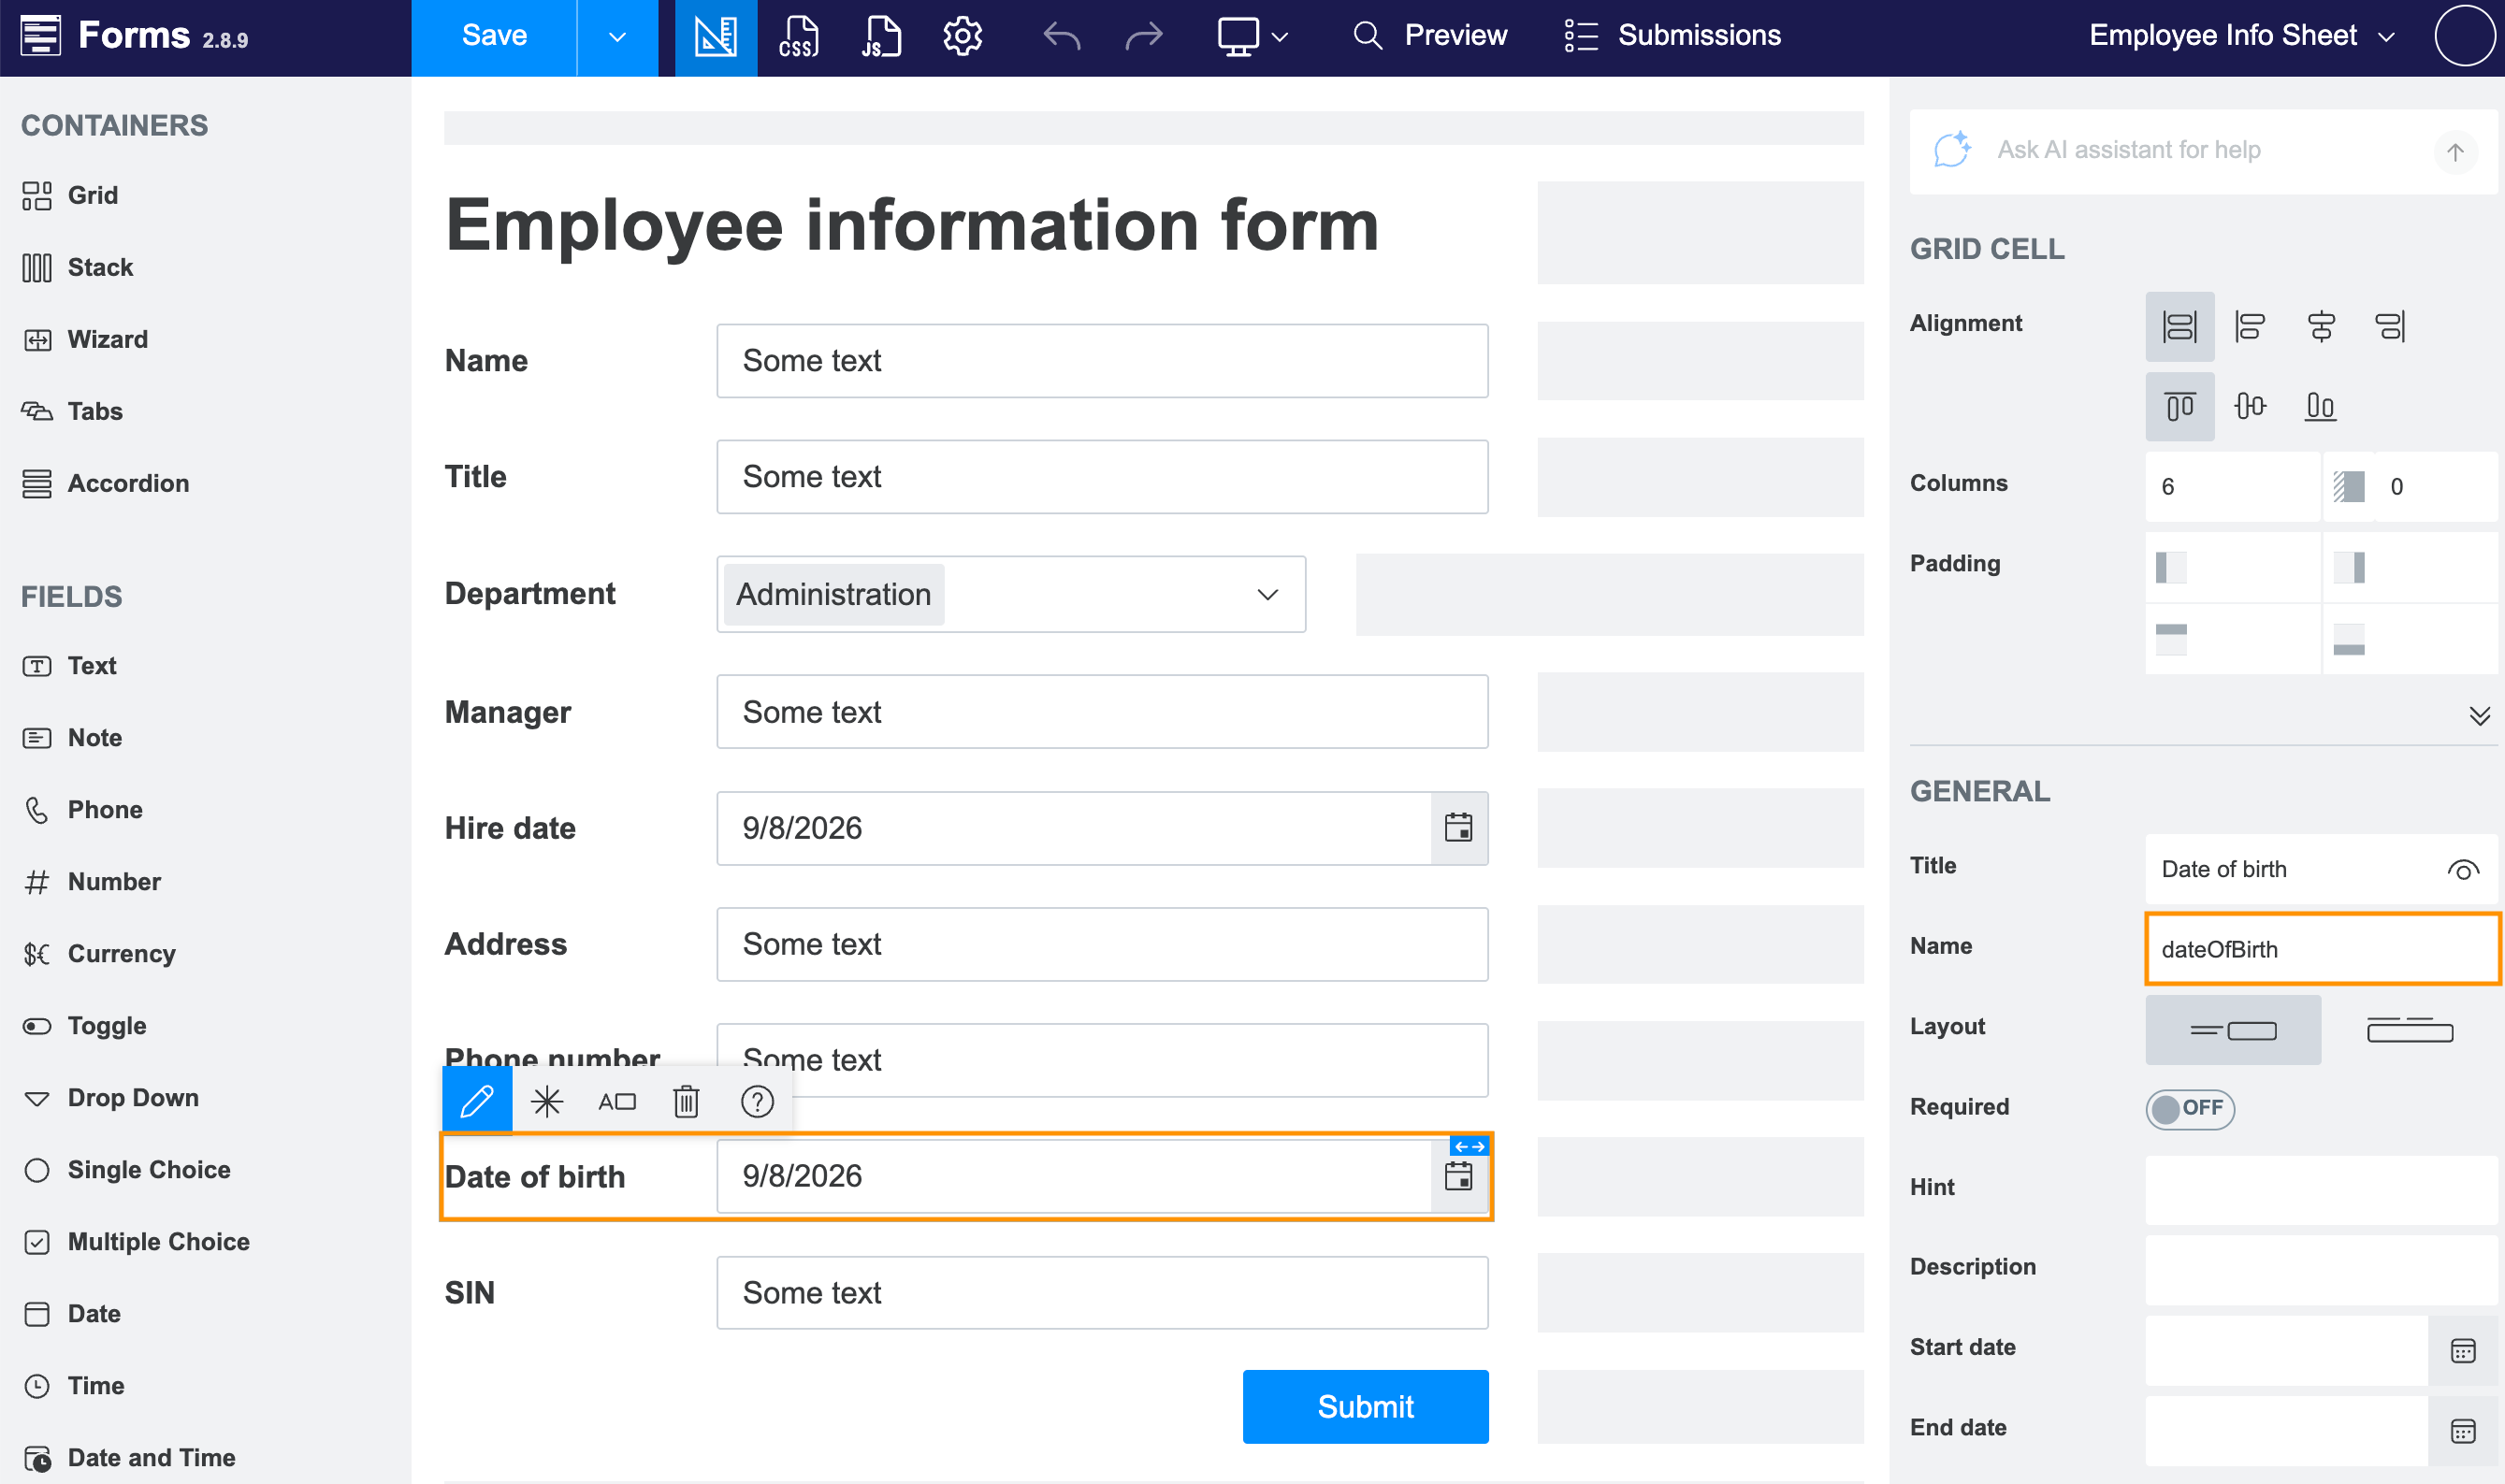This screenshot has width=2505, height=1484.
Task: Add a Drop Down field
Action: (x=110, y=1098)
